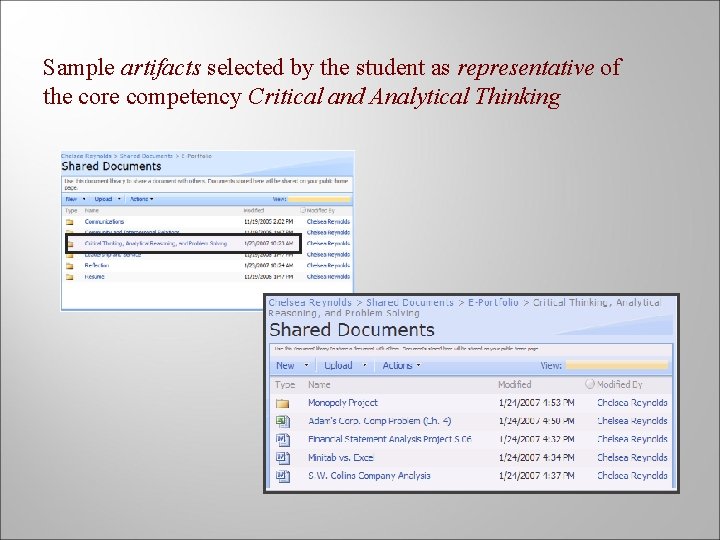
Task: Click Chelsea Reynolds in the Financial Statement Analysis row
Action: [632, 439]
